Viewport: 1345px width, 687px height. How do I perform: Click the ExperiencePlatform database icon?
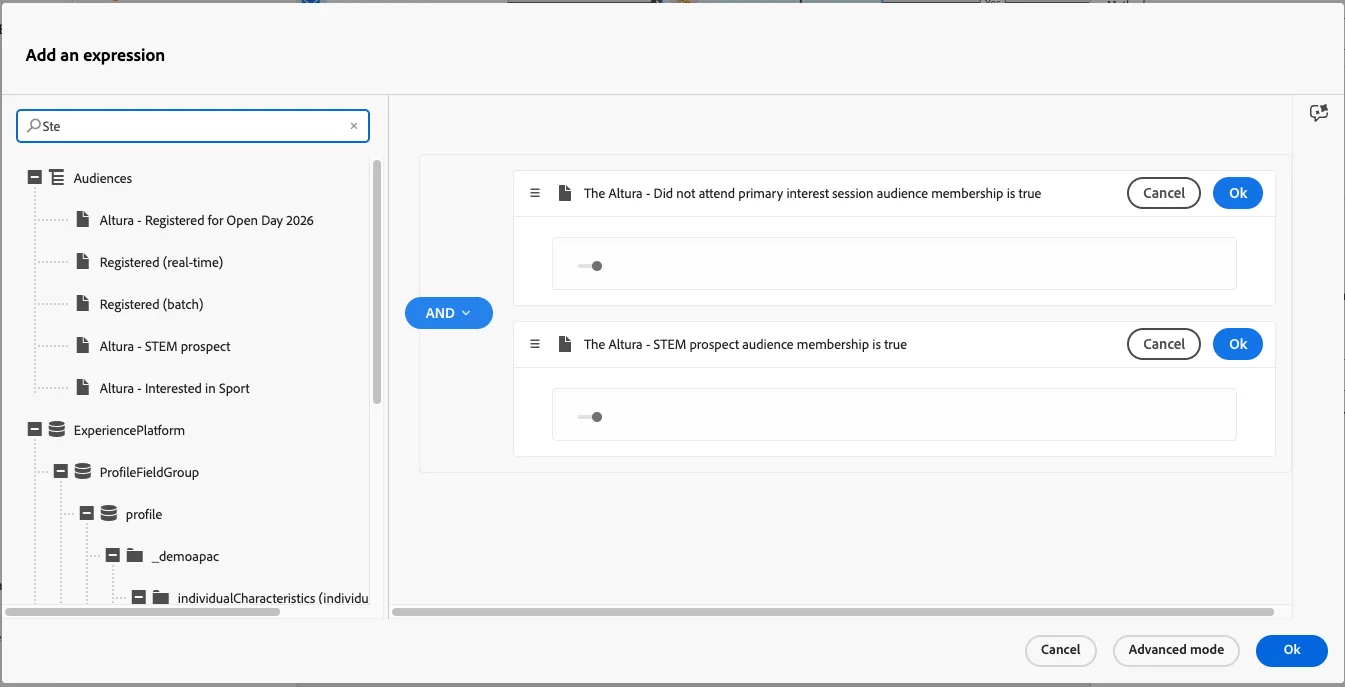[57, 430]
